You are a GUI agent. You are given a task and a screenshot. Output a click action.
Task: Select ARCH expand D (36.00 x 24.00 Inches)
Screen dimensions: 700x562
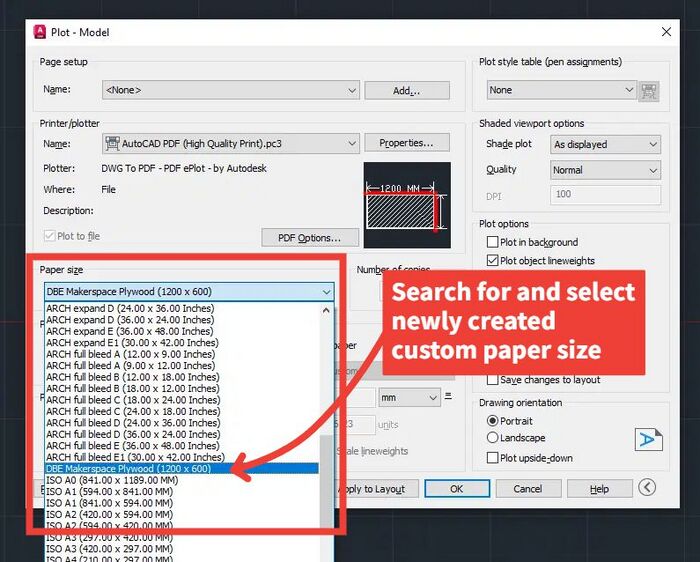tap(182, 320)
